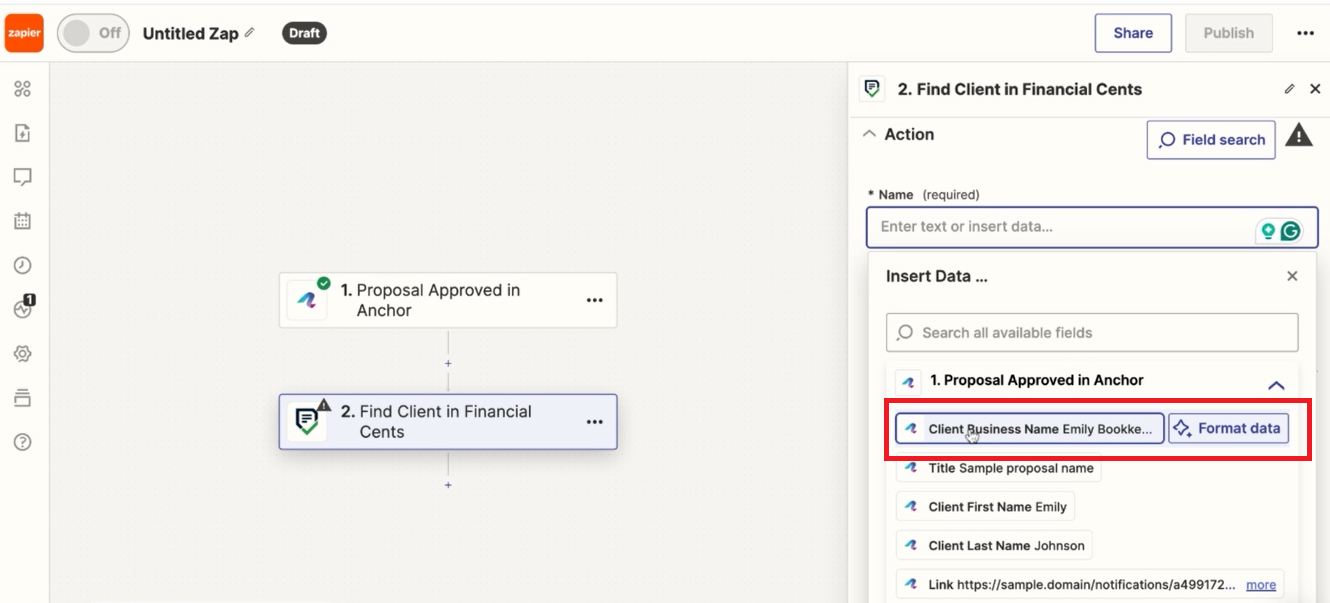Click into the Name required input field
Screen dimensions: 1330x603
pos(1092,226)
